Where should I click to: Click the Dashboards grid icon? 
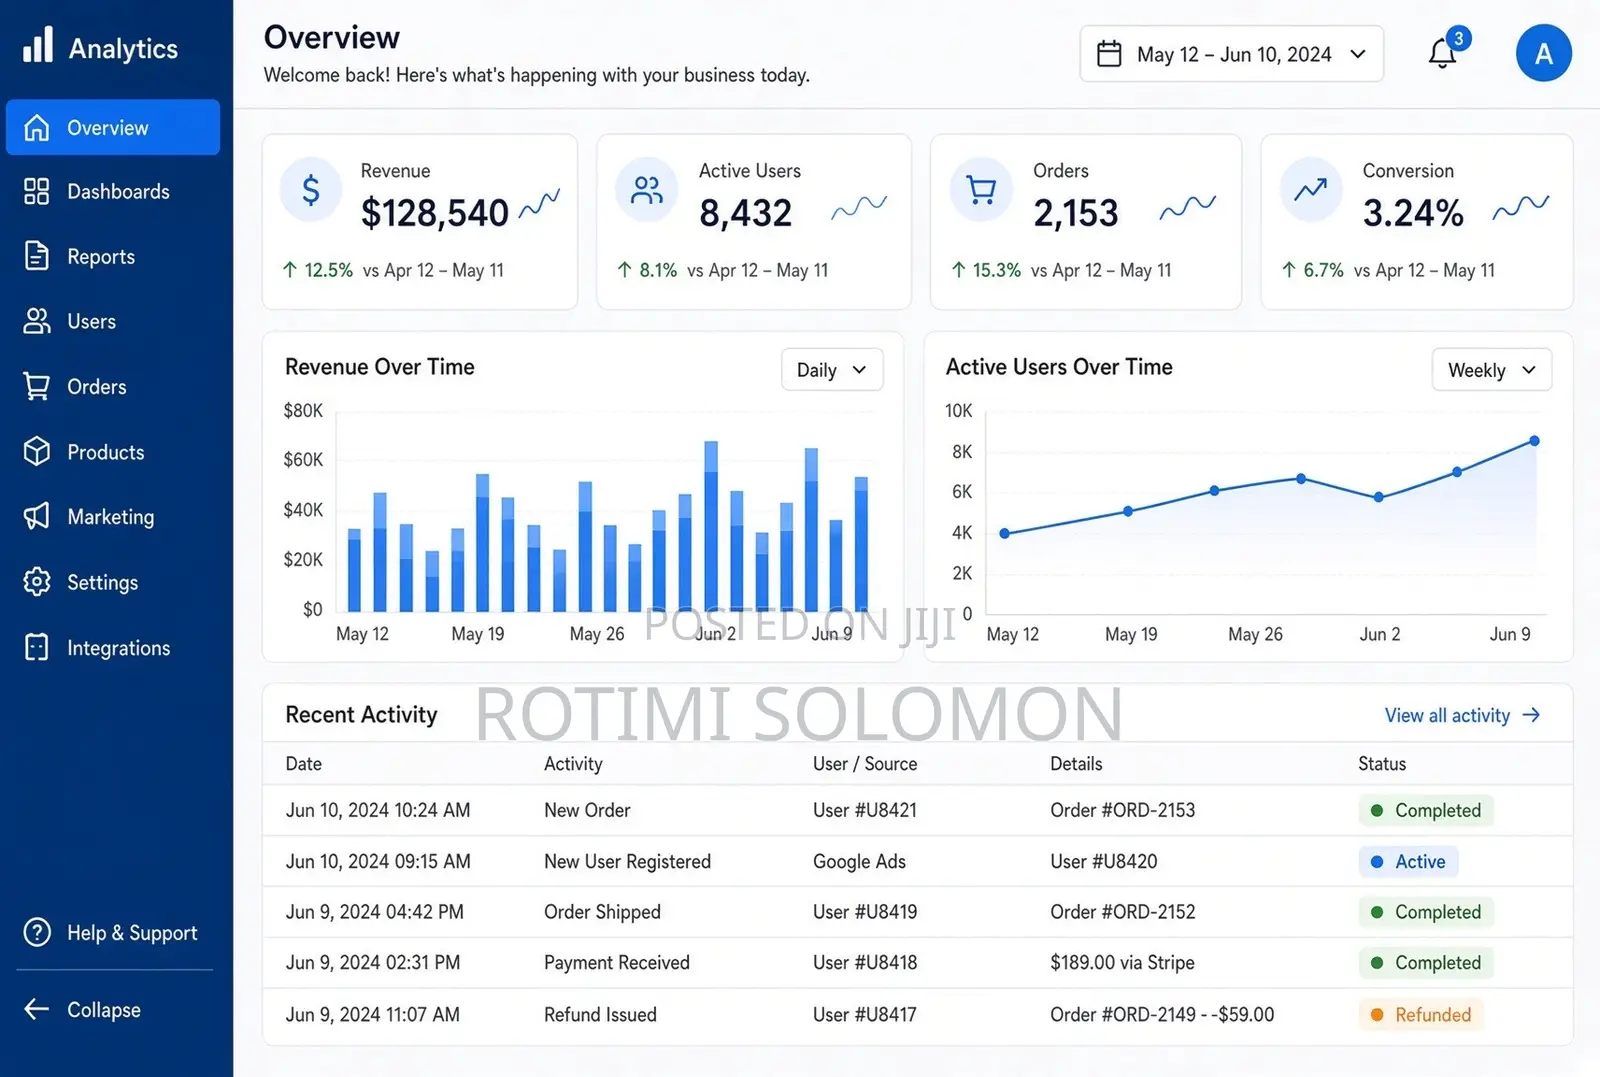[37, 191]
